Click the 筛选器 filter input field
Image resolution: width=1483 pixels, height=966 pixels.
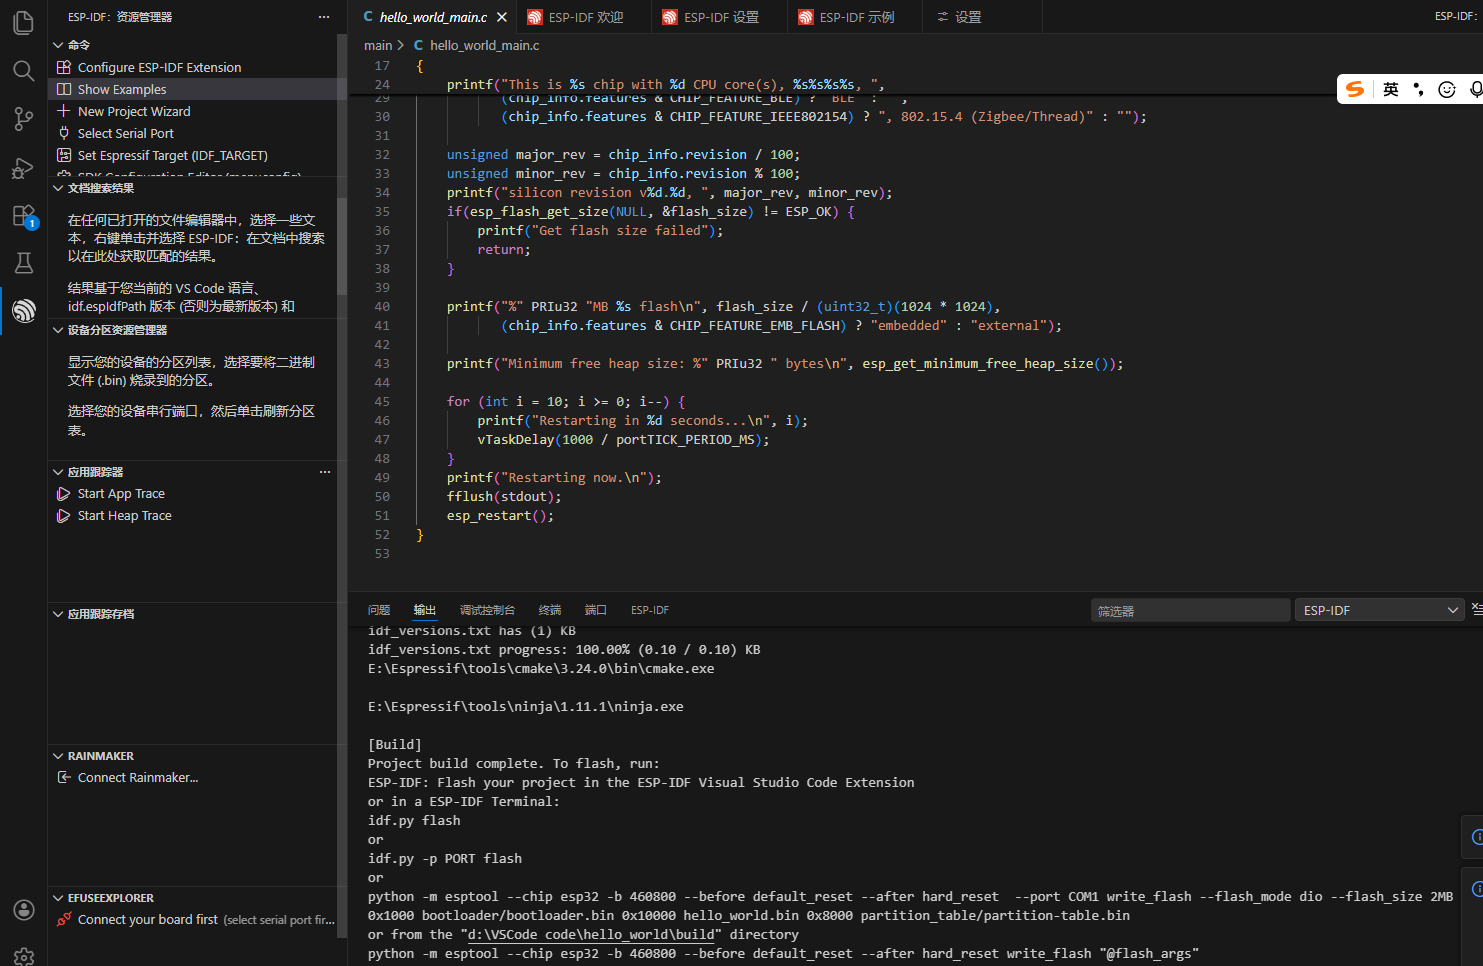point(1190,610)
